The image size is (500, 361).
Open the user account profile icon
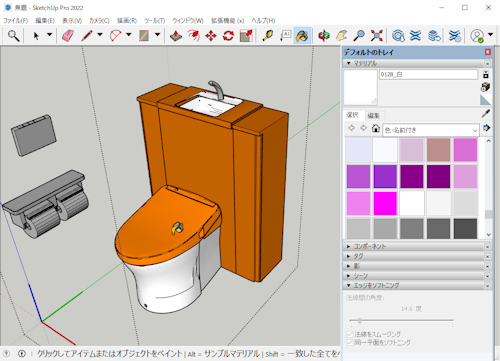tap(477, 36)
